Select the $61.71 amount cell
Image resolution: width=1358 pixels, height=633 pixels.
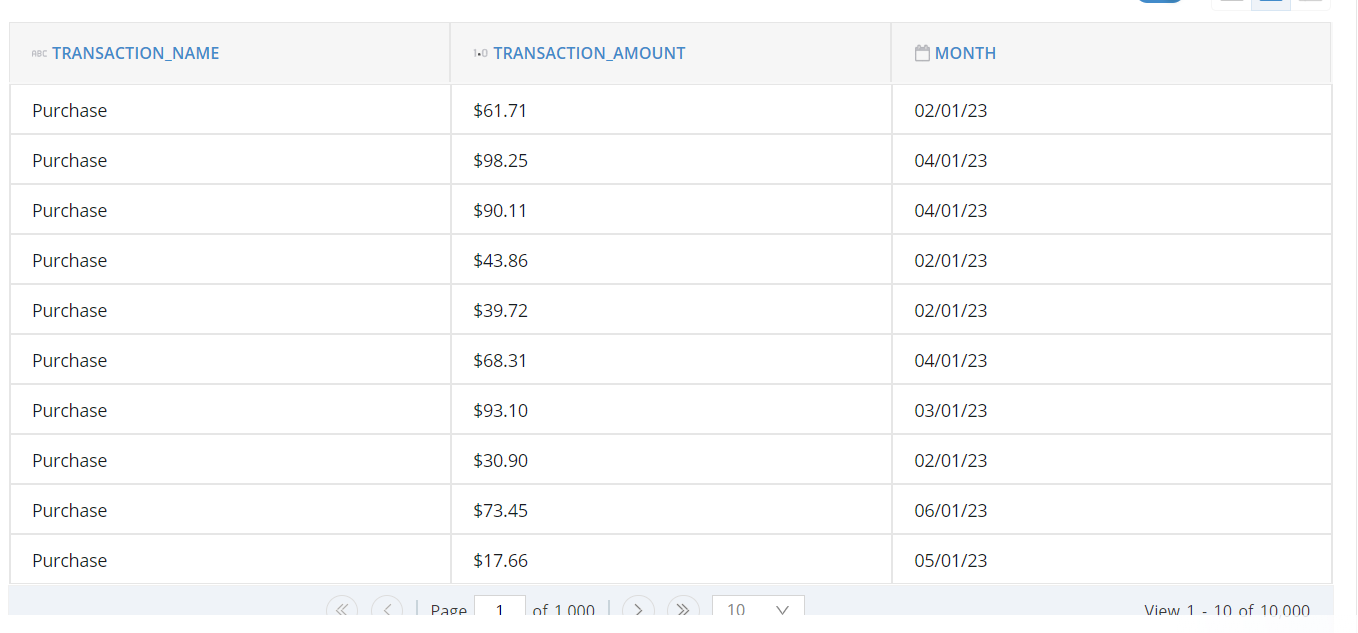pyautogui.click(x=671, y=110)
